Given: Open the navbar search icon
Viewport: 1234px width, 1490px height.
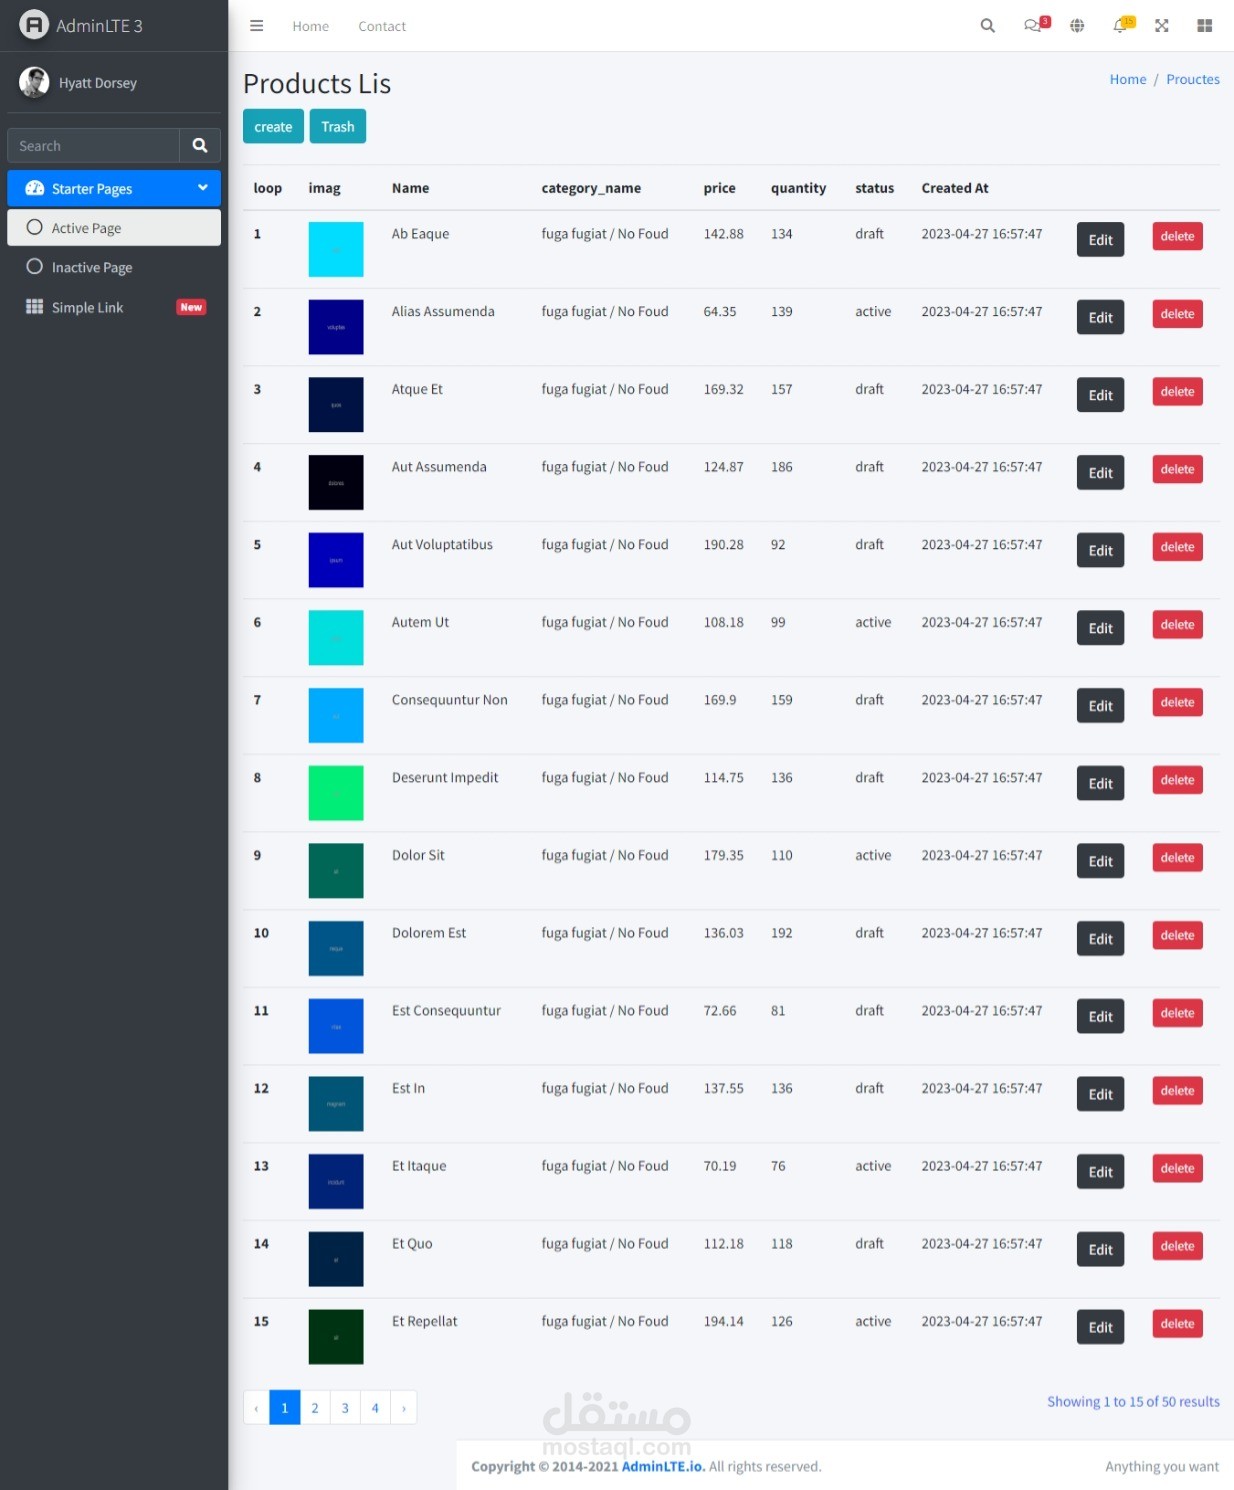Looking at the screenshot, I should point(987,26).
